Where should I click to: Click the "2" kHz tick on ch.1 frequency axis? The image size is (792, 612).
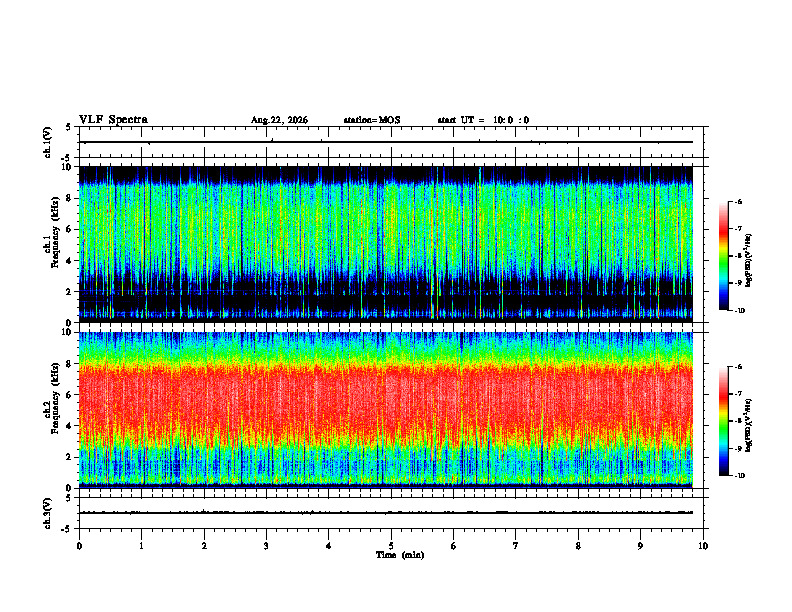click(x=70, y=292)
